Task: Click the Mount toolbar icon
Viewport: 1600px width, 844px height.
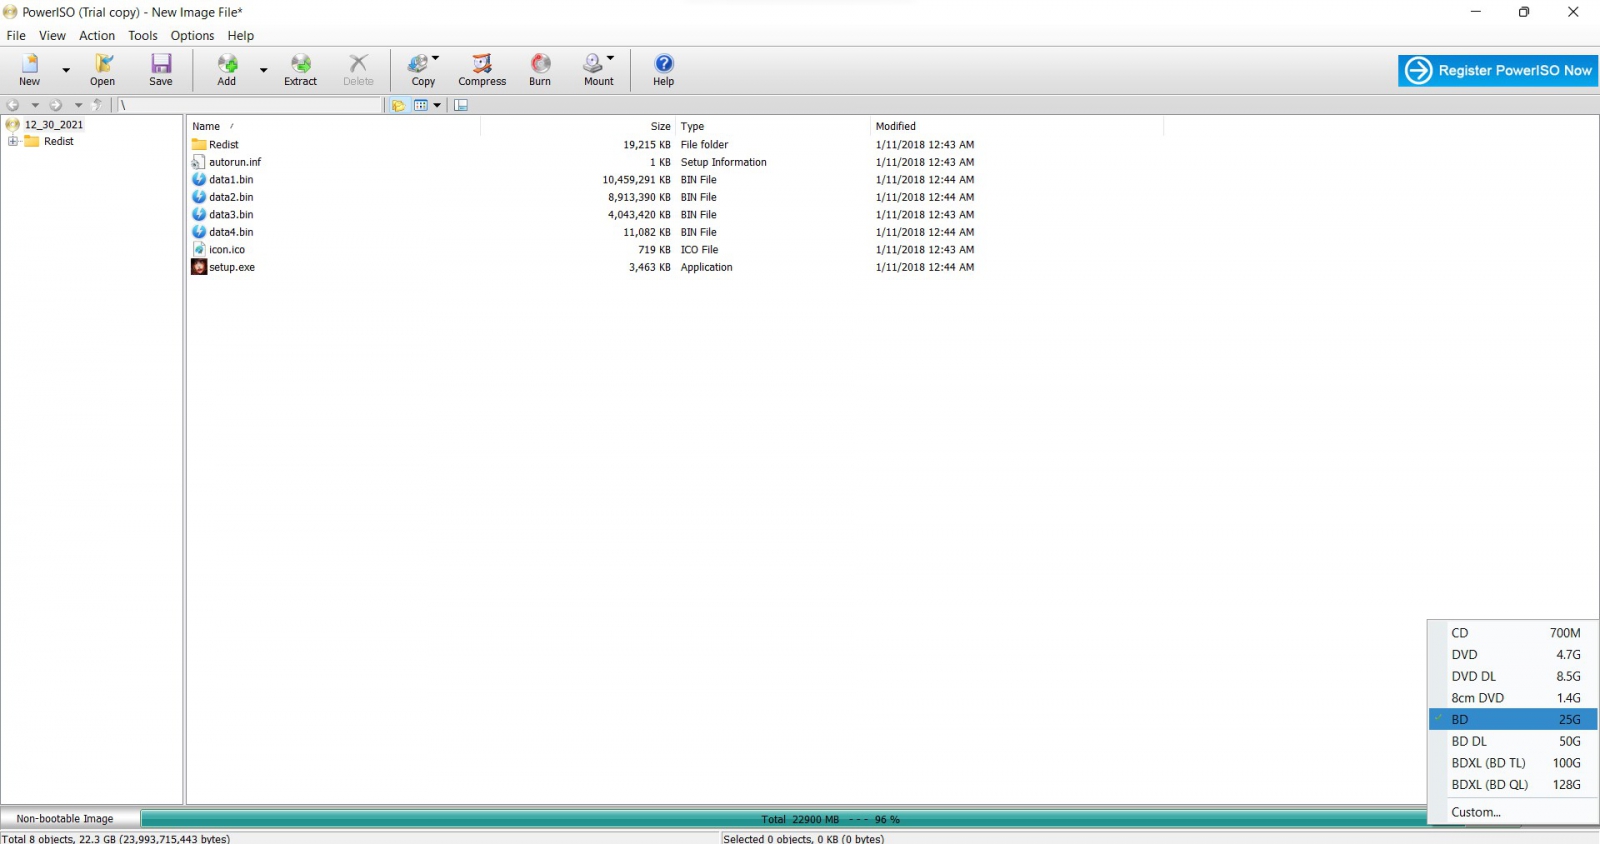Action: [x=599, y=70]
